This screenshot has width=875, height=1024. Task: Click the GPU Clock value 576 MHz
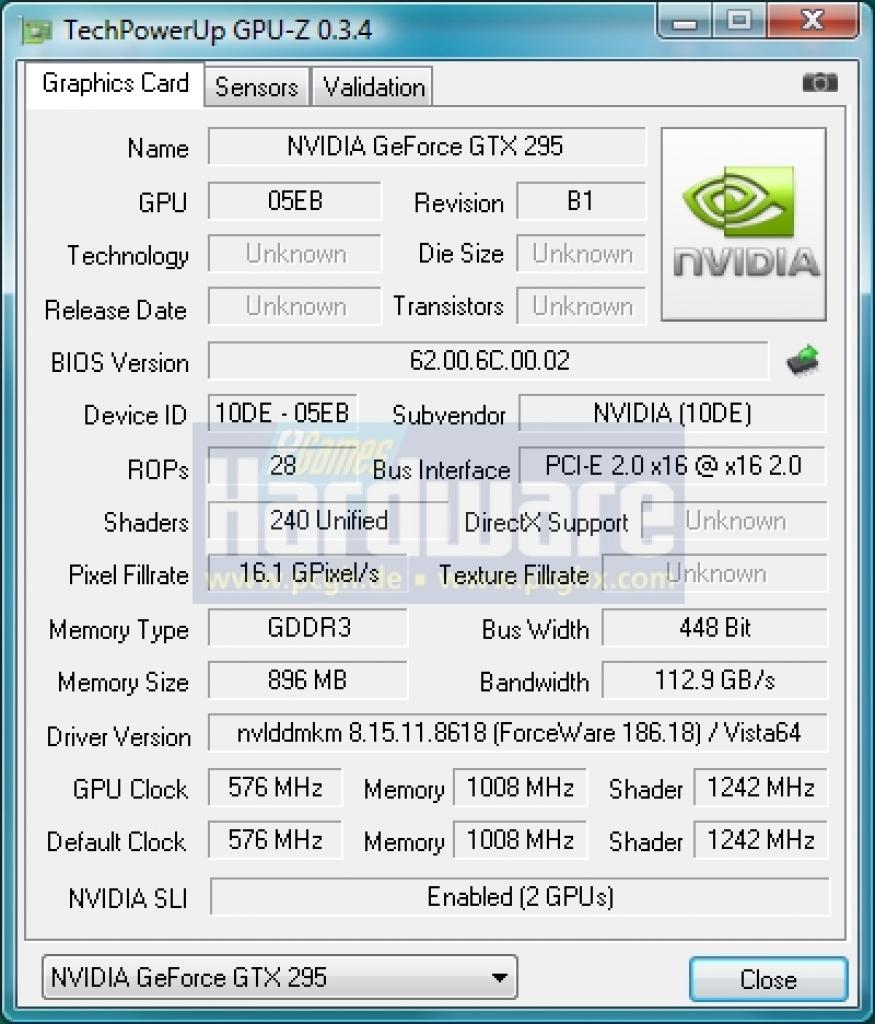[275, 788]
